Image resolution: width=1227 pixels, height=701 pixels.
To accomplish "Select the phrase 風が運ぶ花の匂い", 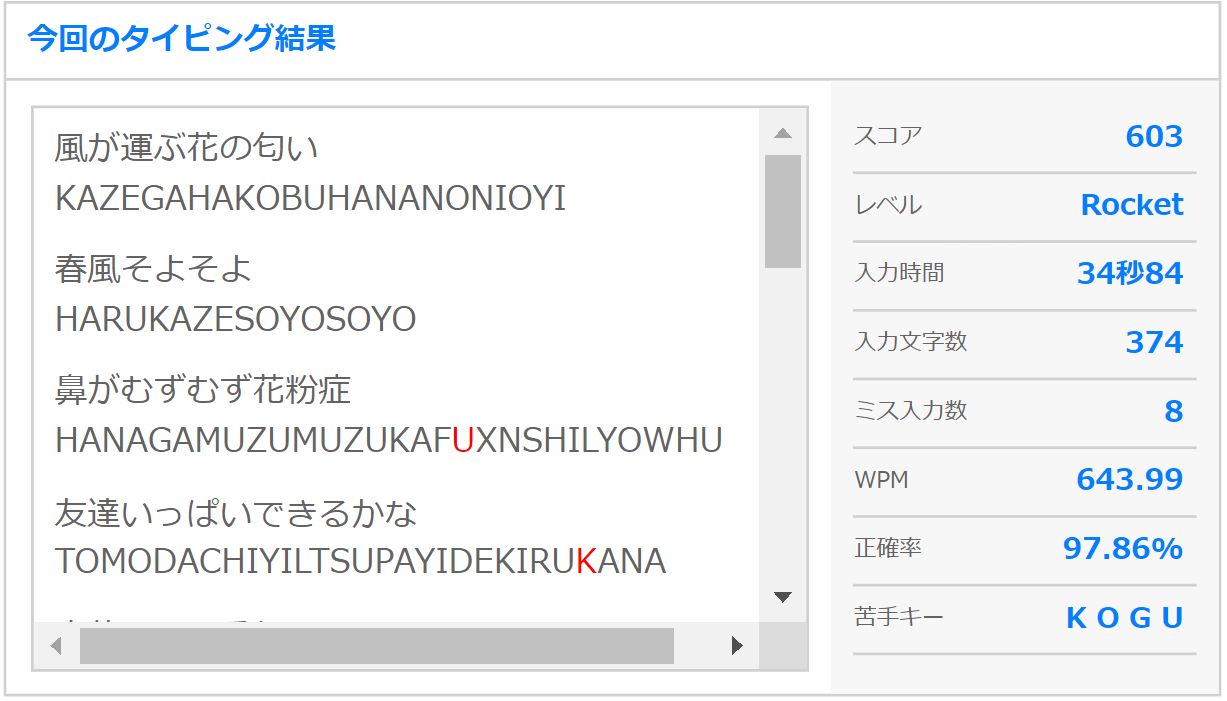I will [187, 148].
